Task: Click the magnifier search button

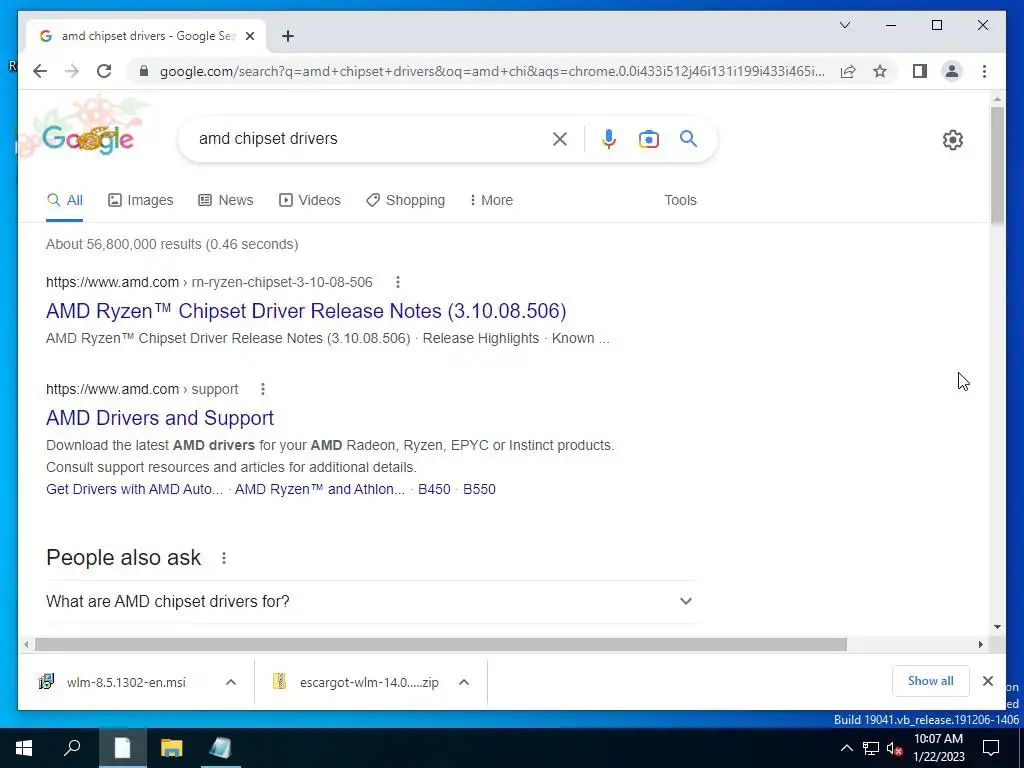Action: (688, 138)
